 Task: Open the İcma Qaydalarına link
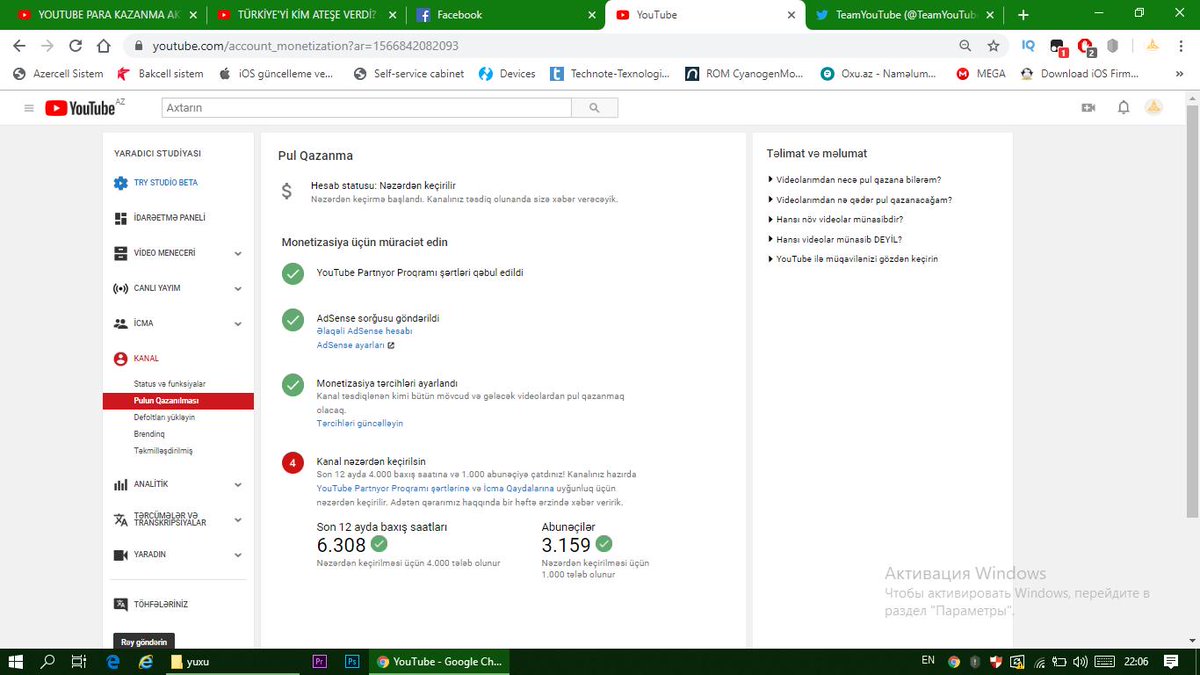tap(519, 488)
